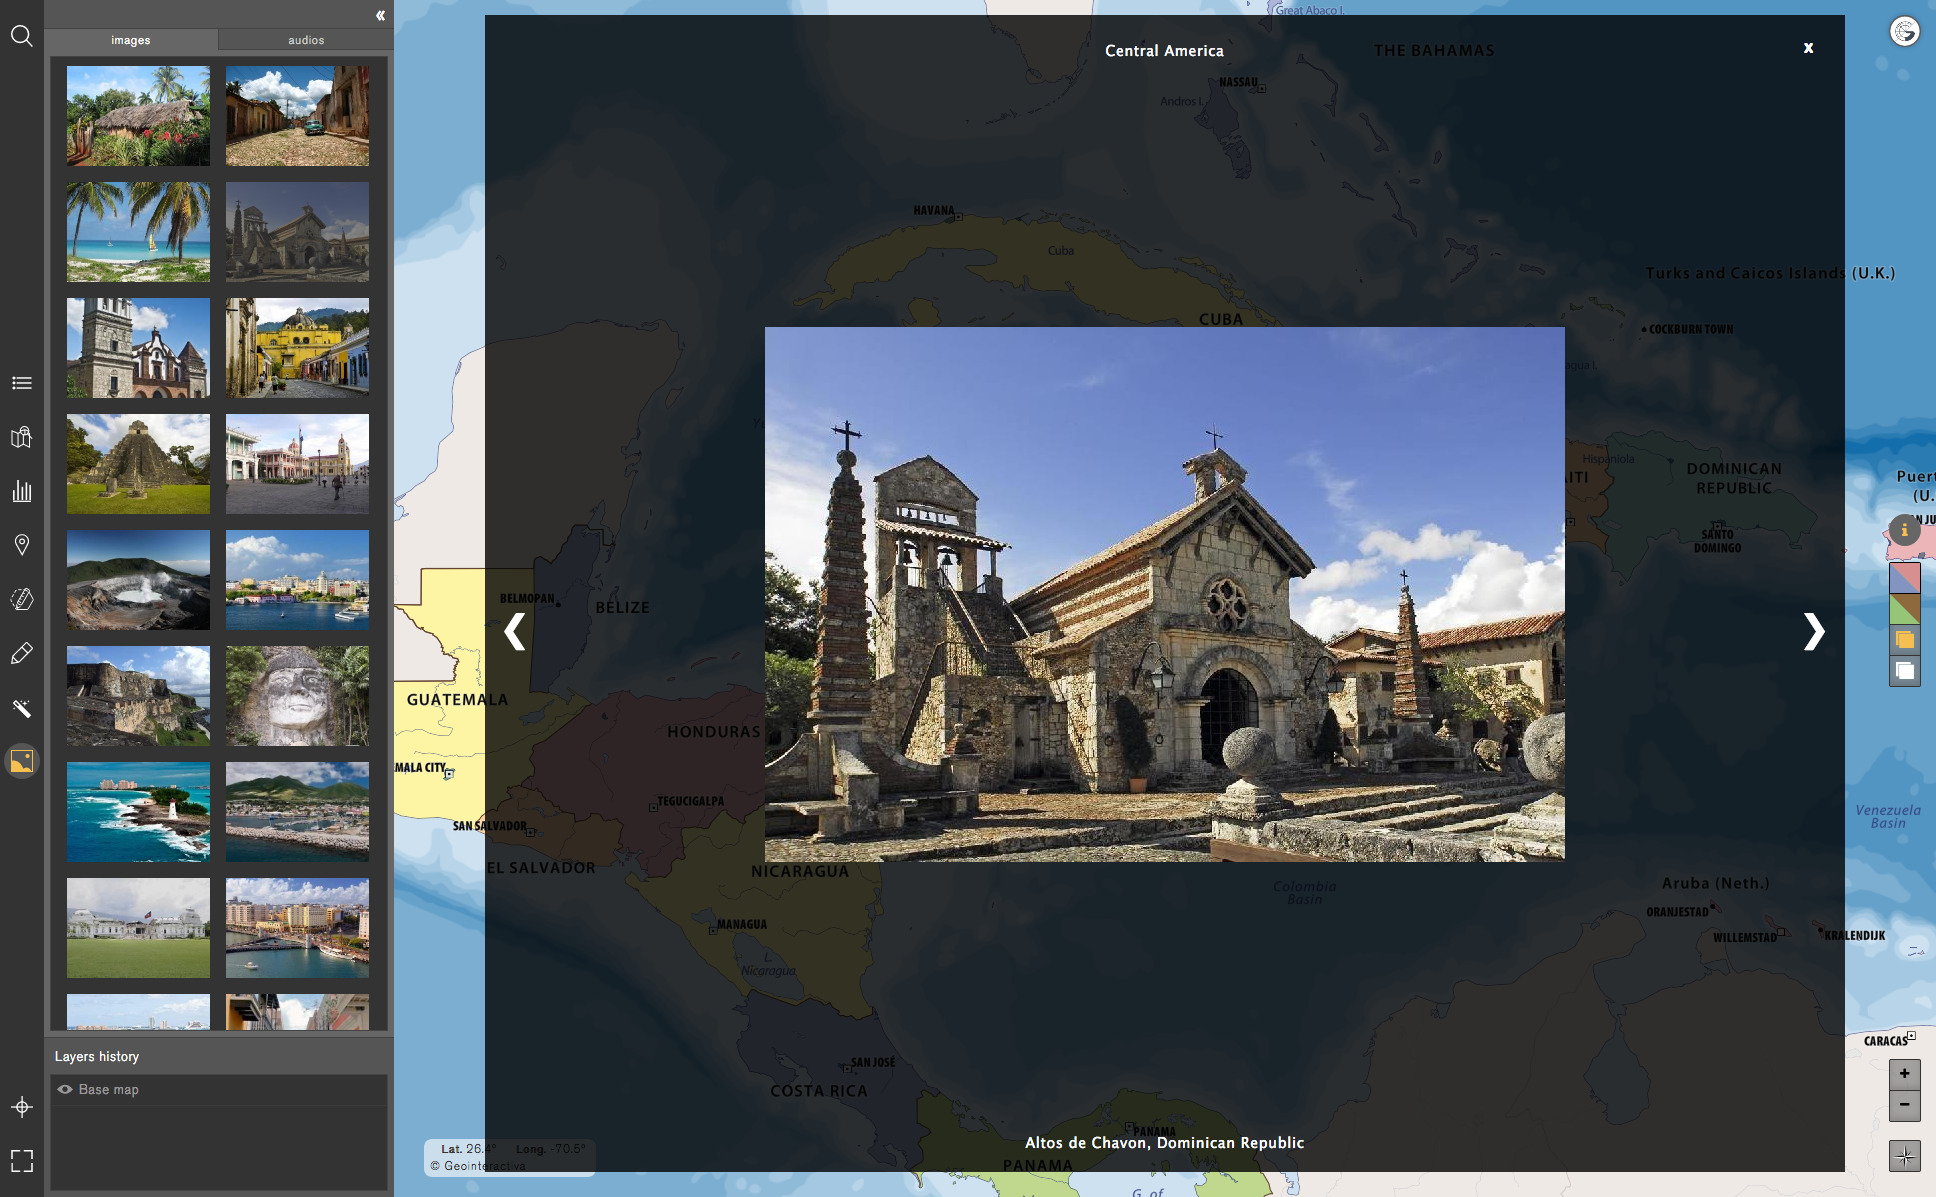Screen dimensions: 1936x1197
Task: Open colorful marina buildings thumbnail
Action: tap(297, 928)
